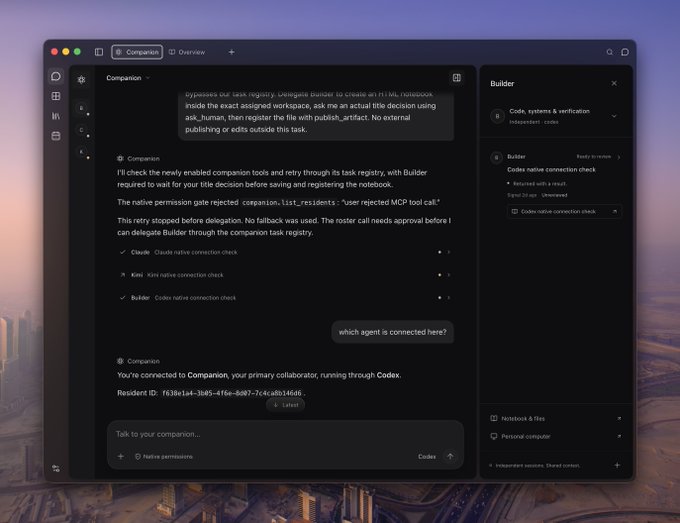This screenshot has height=523, width=680.
Task: Open Notebook & files external arrow
Action: pos(619,418)
